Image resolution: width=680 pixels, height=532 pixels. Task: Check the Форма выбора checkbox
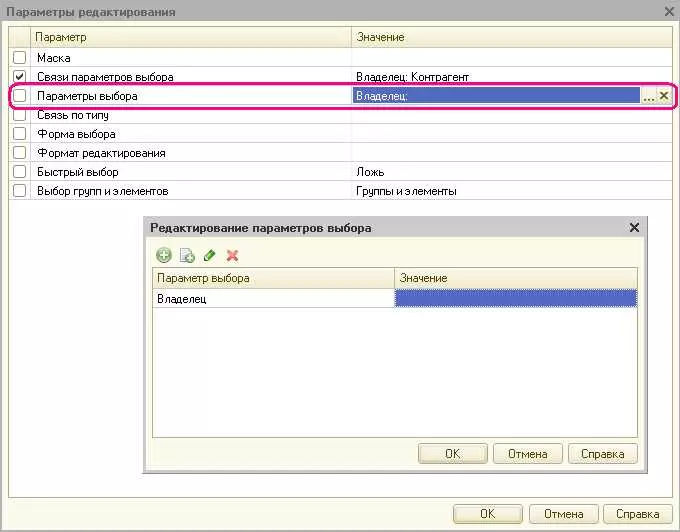pos(20,134)
